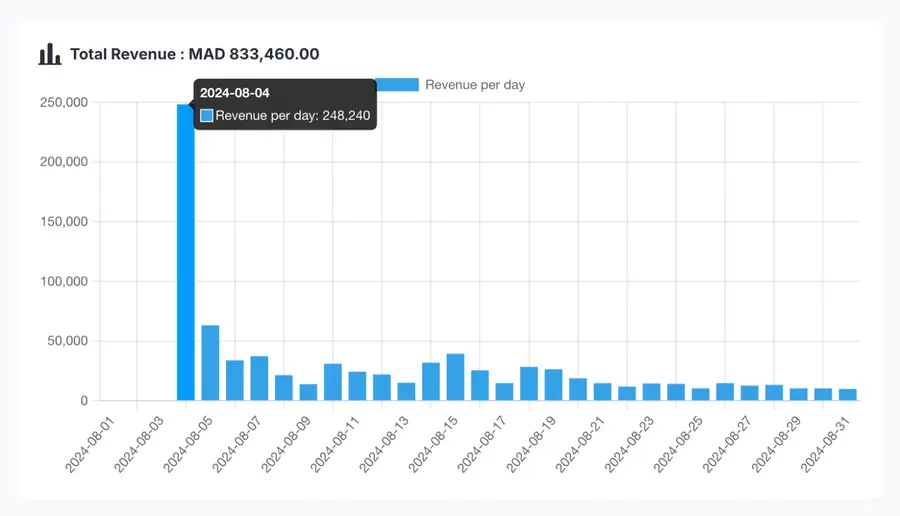Click the x-axis label "2024-08-29"
This screenshot has width=900, height=516.
click(776, 444)
